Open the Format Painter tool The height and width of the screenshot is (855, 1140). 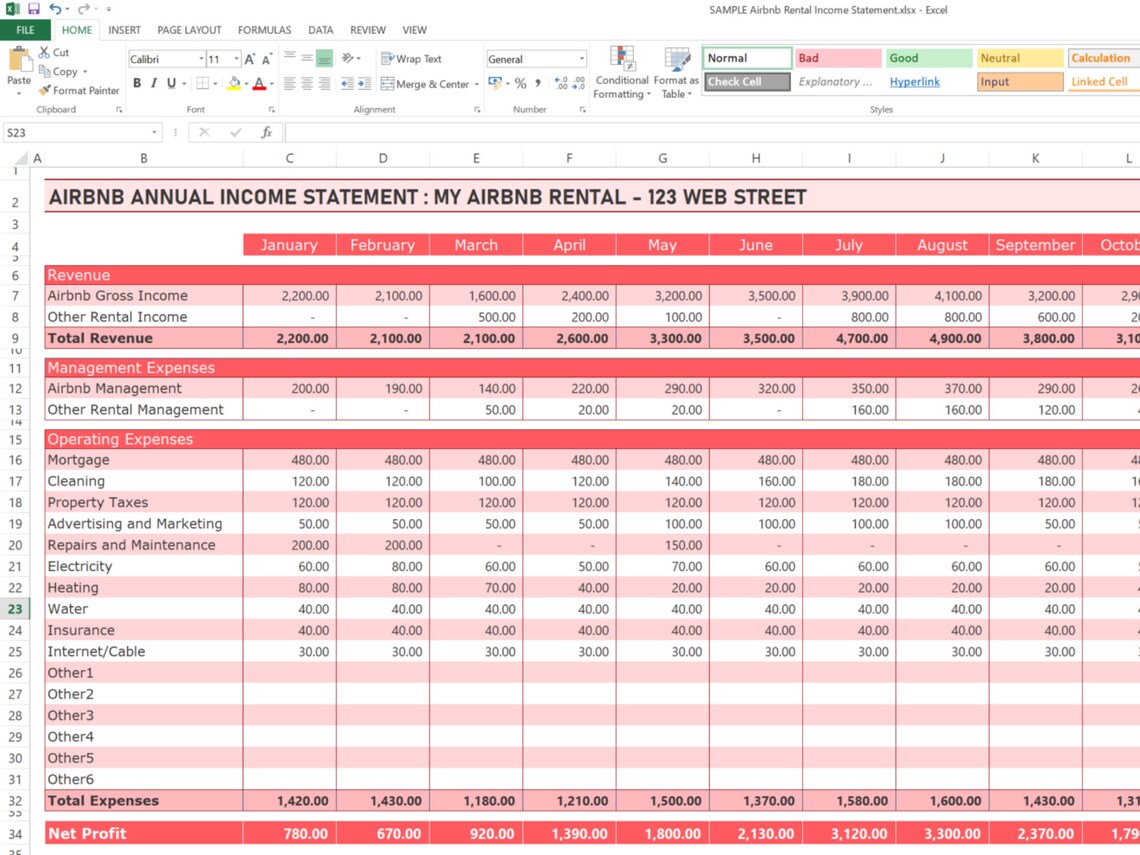point(79,91)
